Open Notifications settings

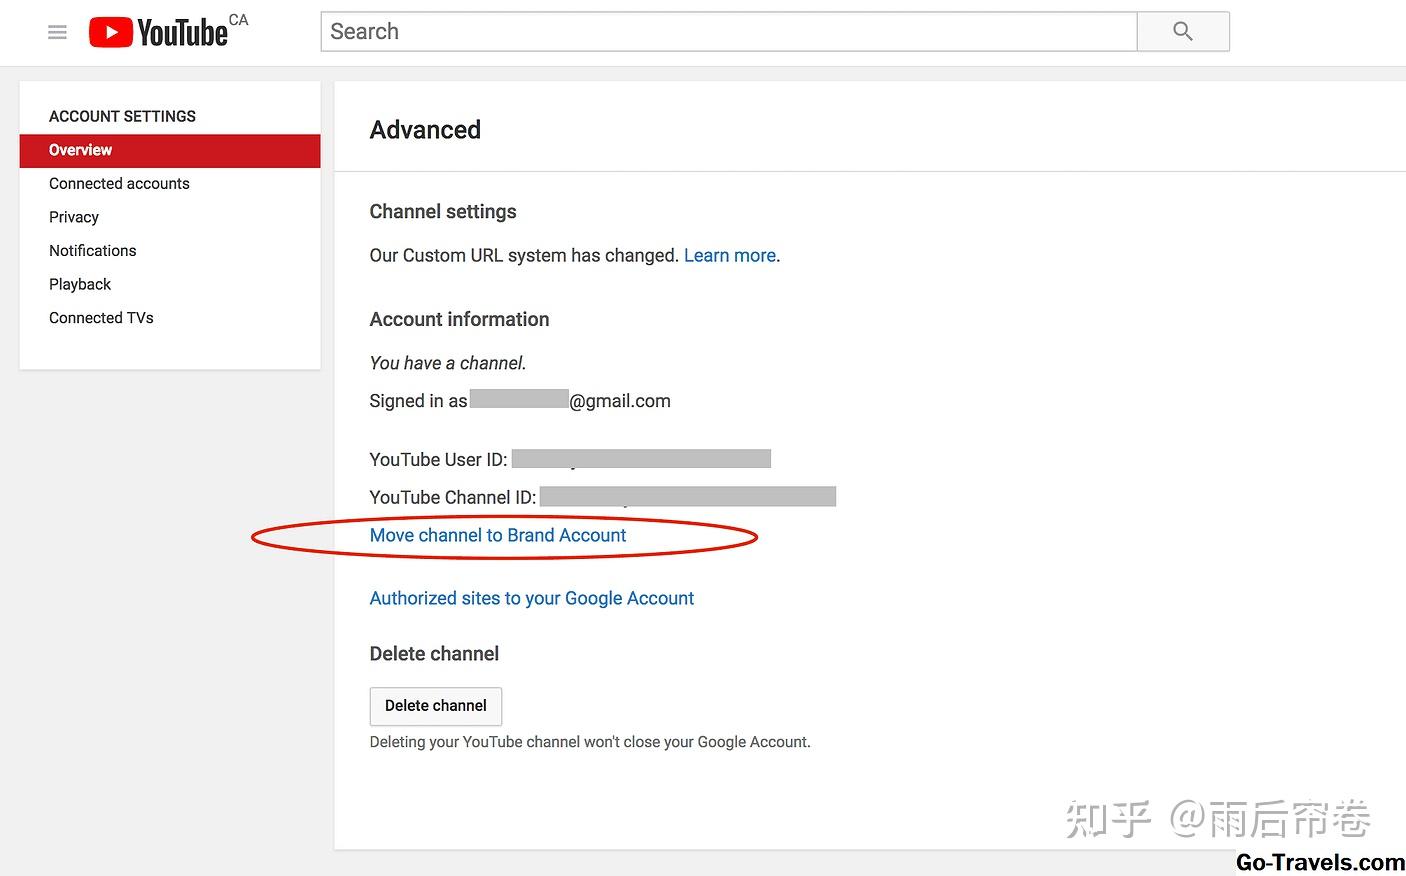pos(93,251)
